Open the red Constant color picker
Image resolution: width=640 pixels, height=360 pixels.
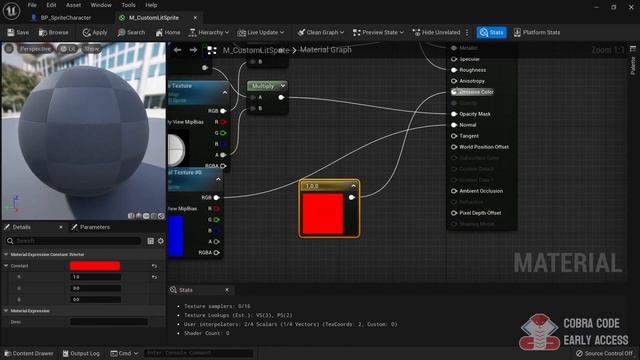tap(95, 266)
